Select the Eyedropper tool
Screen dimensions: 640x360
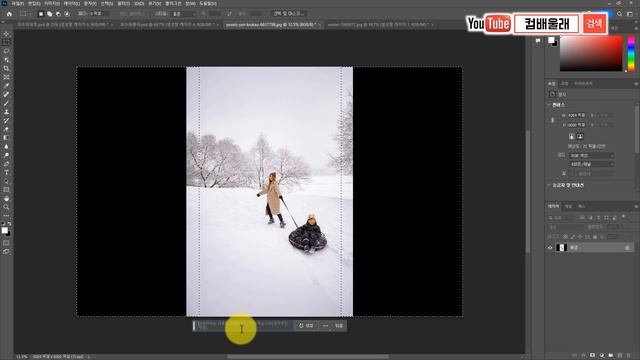tap(6, 86)
